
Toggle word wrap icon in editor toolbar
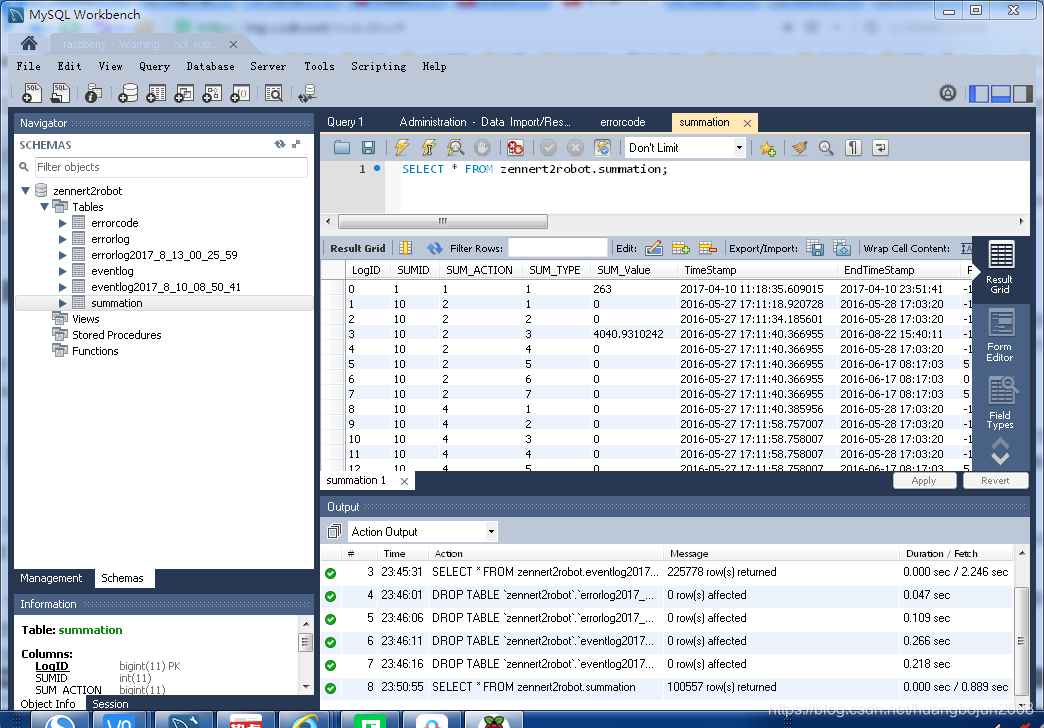pyautogui.click(x=880, y=148)
